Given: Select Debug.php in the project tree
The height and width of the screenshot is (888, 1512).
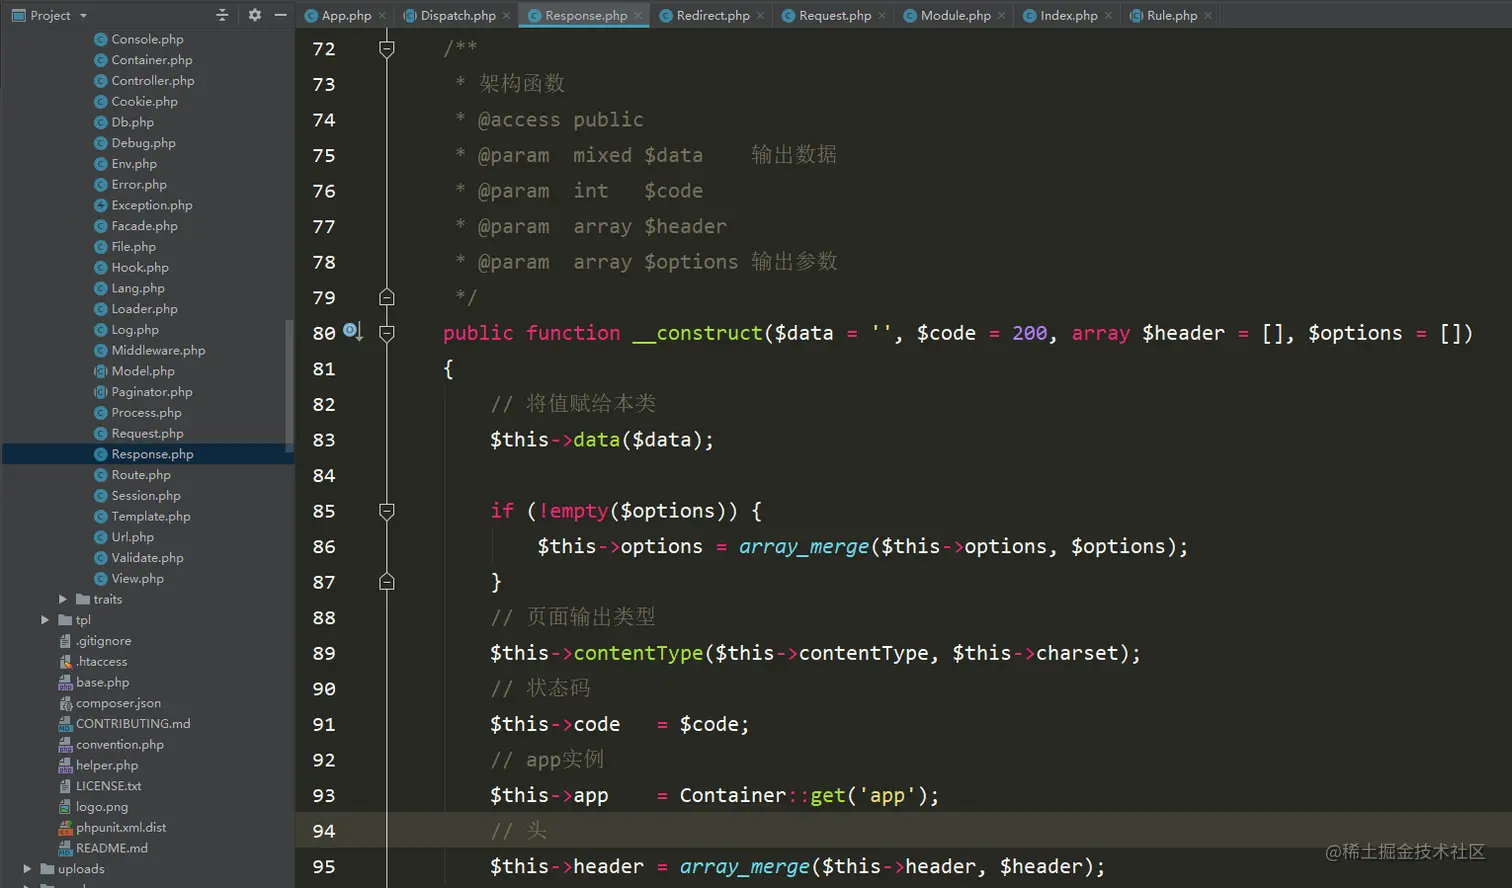Looking at the screenshot, I should (143, 143).
